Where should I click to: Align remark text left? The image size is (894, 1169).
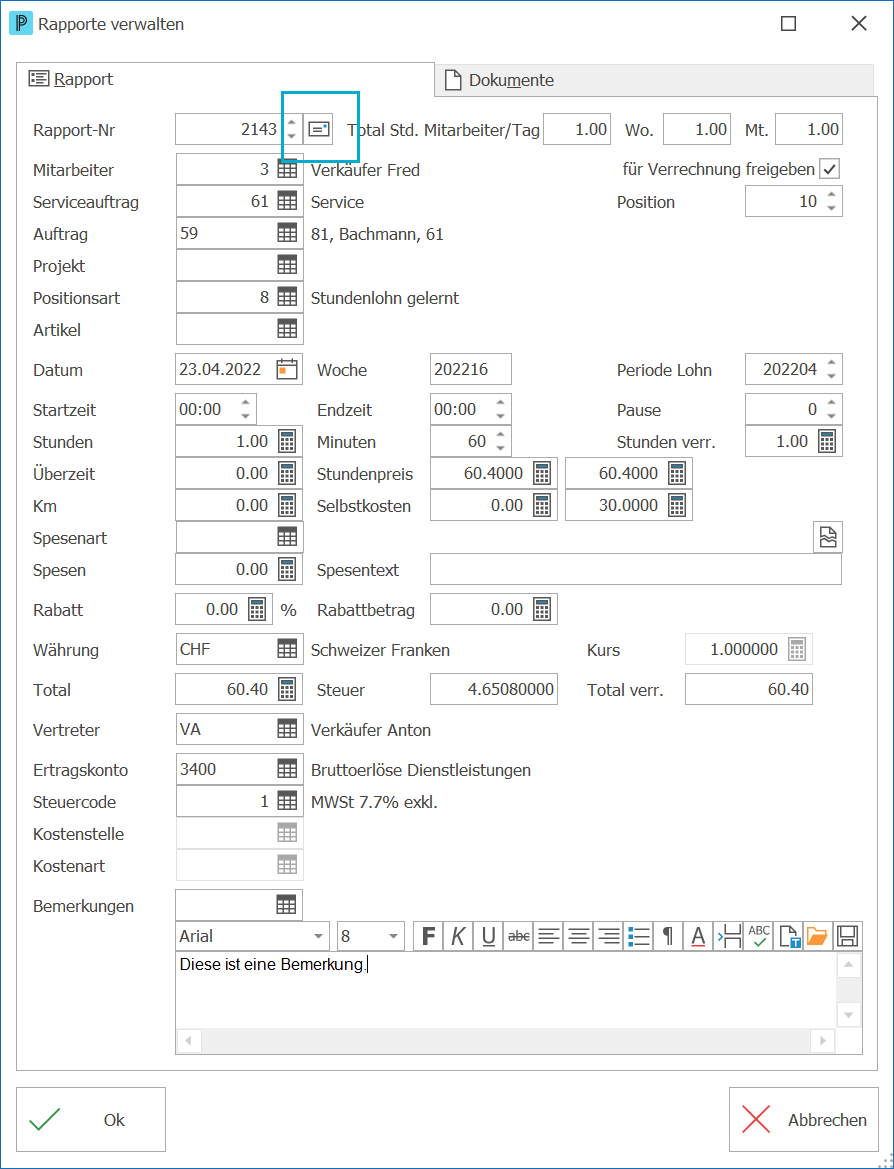pyautogui.click(x=548, y=936)
